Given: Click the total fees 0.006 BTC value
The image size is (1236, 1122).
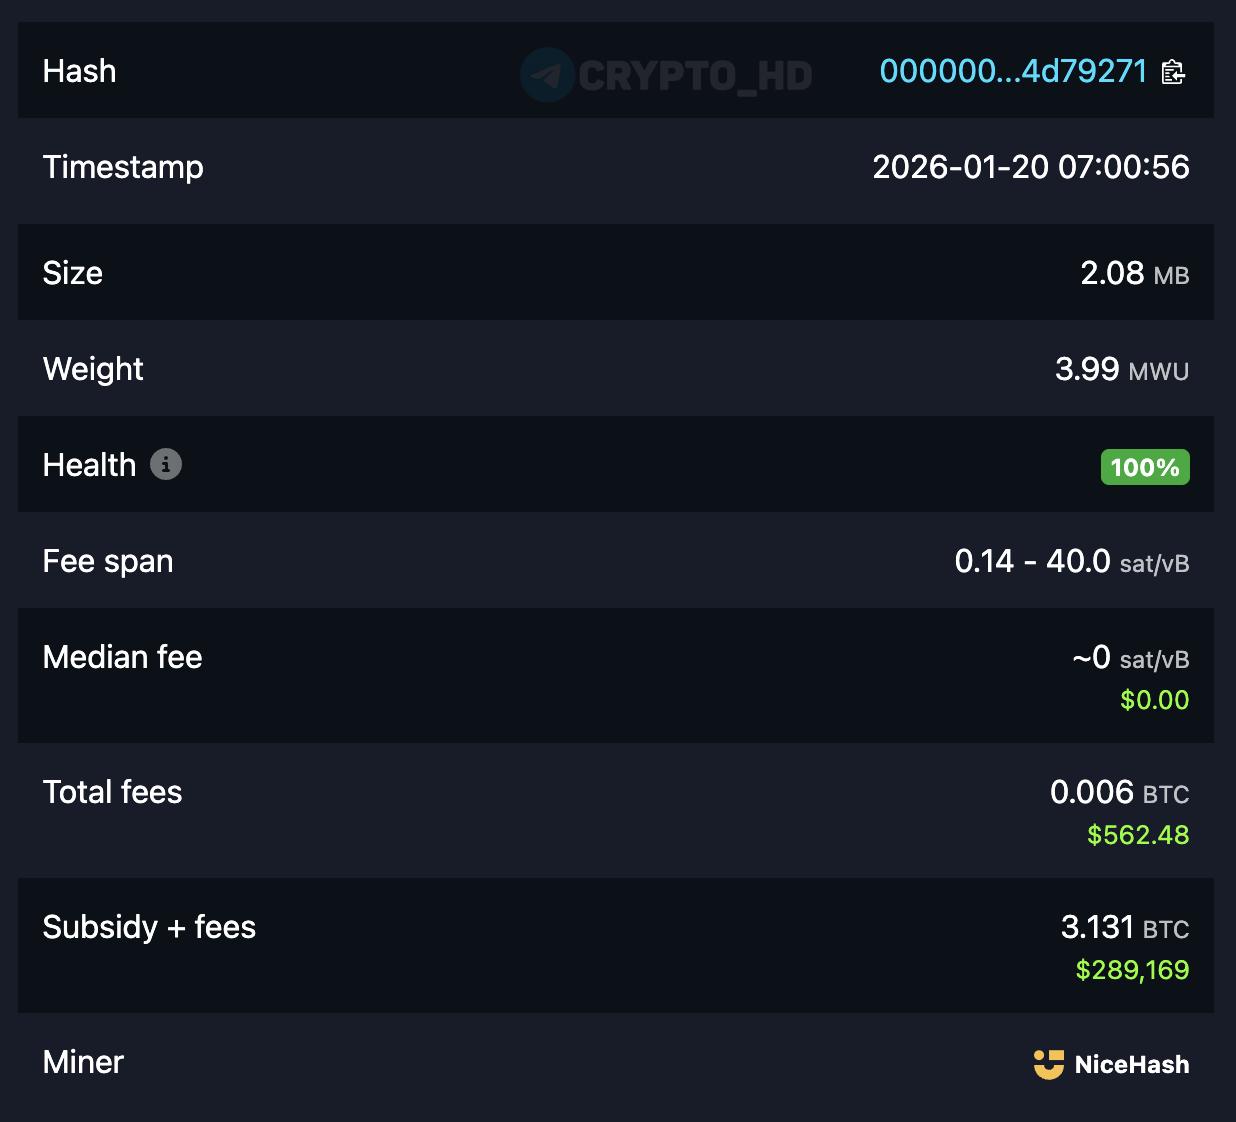Looking at the screenshot, I should (x=1120, y=792).
